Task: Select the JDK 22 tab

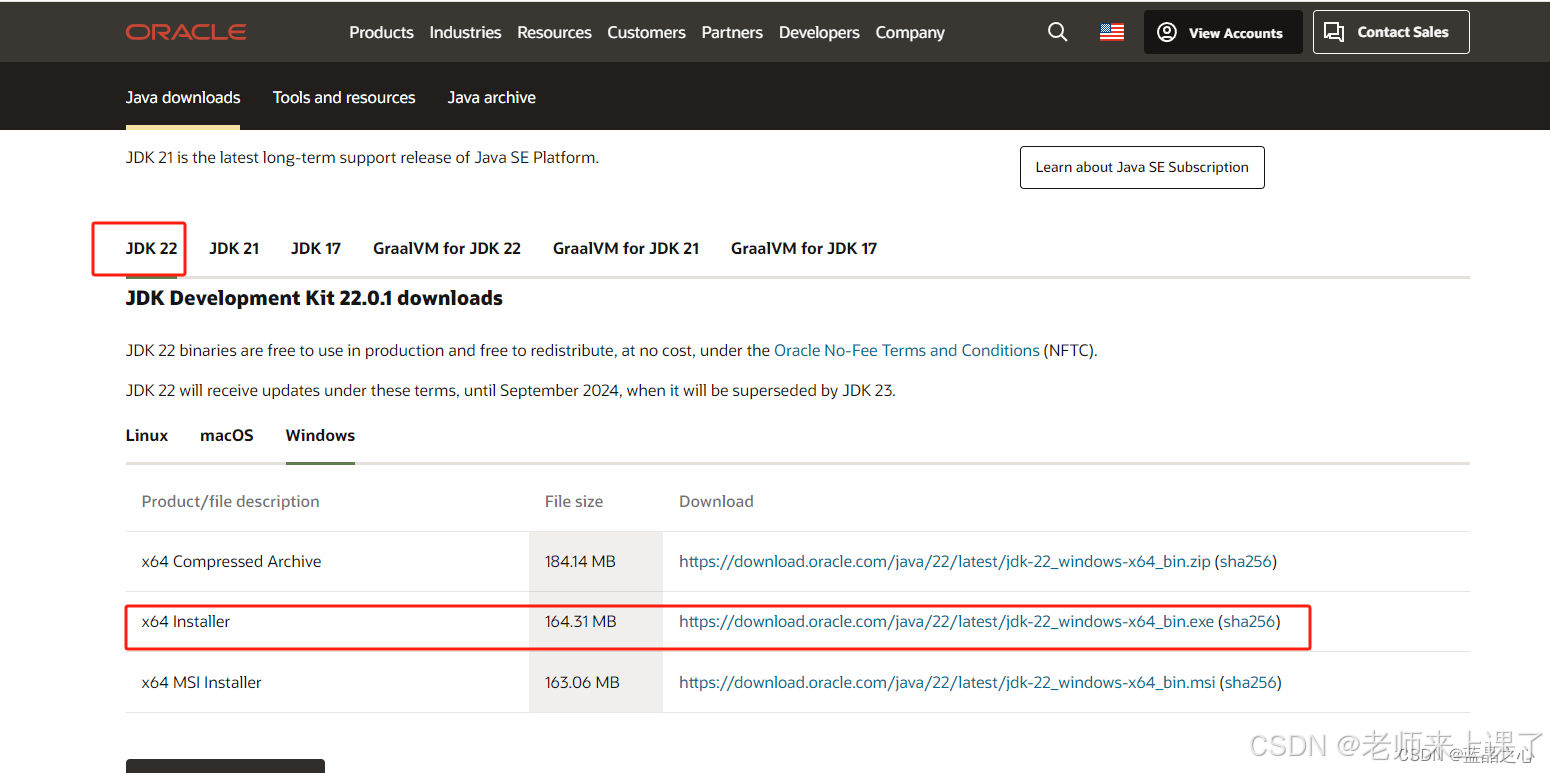Action: (x=151, y=248)
